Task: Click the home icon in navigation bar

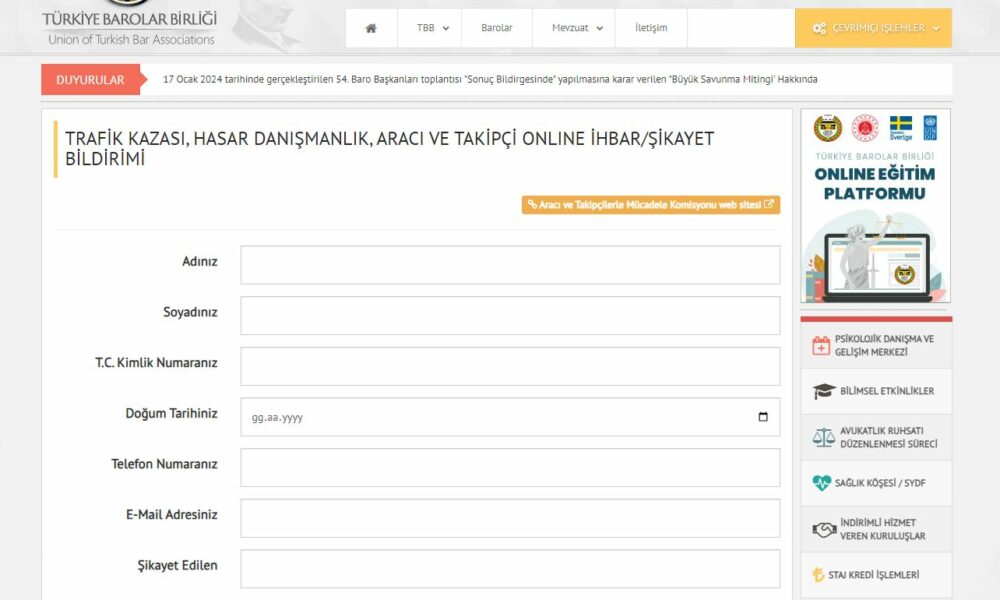Action: (371, 28)
